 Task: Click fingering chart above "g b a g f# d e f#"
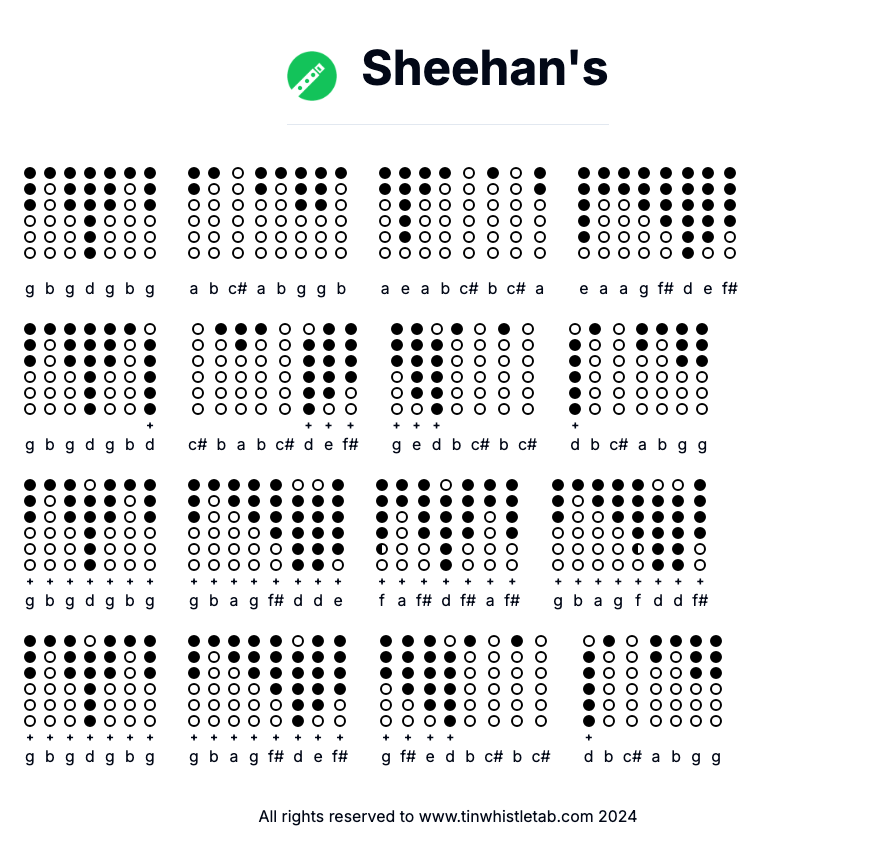pos(267,681)
